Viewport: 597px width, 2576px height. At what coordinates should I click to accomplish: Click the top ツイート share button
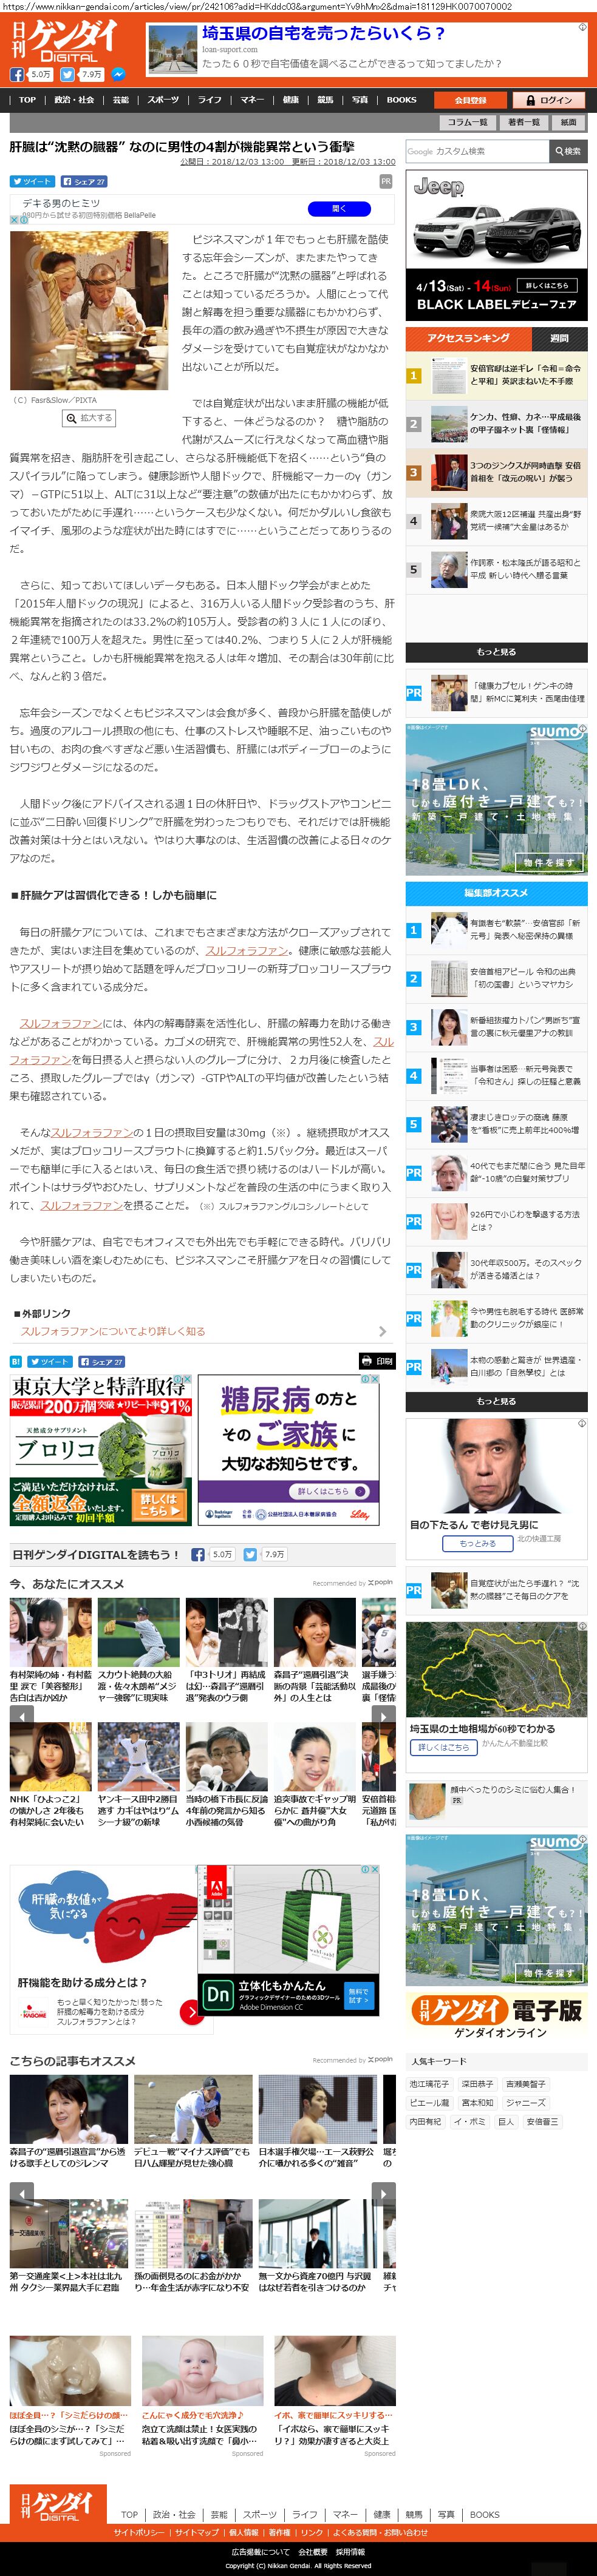pyautogui.click(x=32, y=181)
